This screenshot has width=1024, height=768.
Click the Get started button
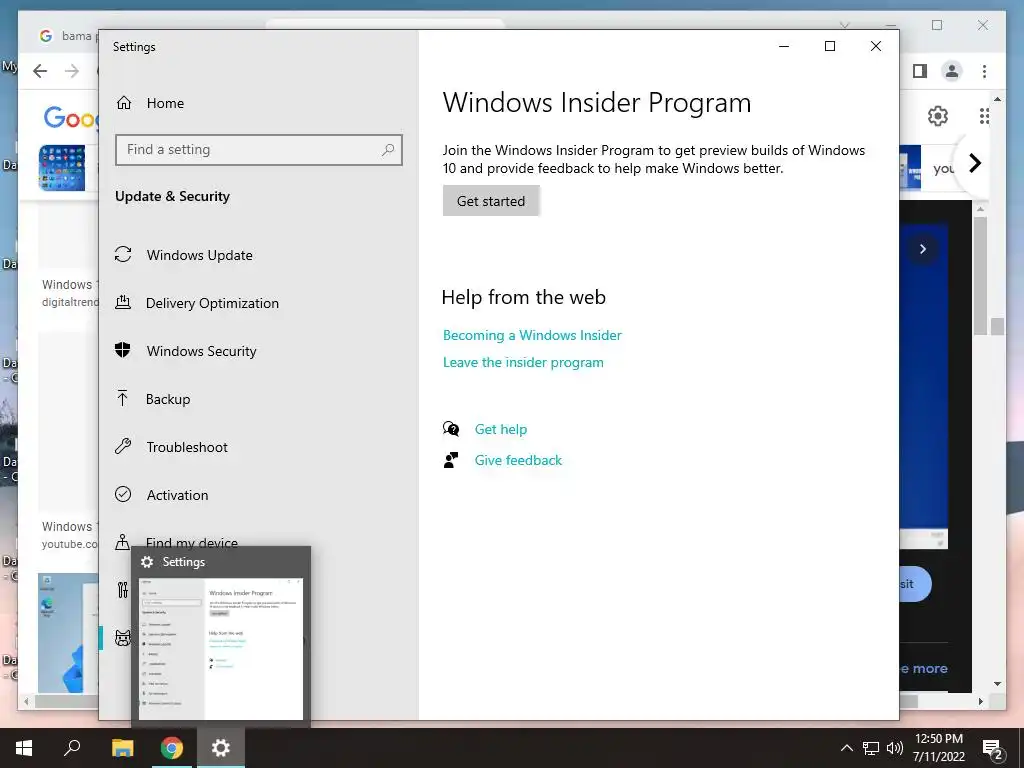(x=491, y=201)
